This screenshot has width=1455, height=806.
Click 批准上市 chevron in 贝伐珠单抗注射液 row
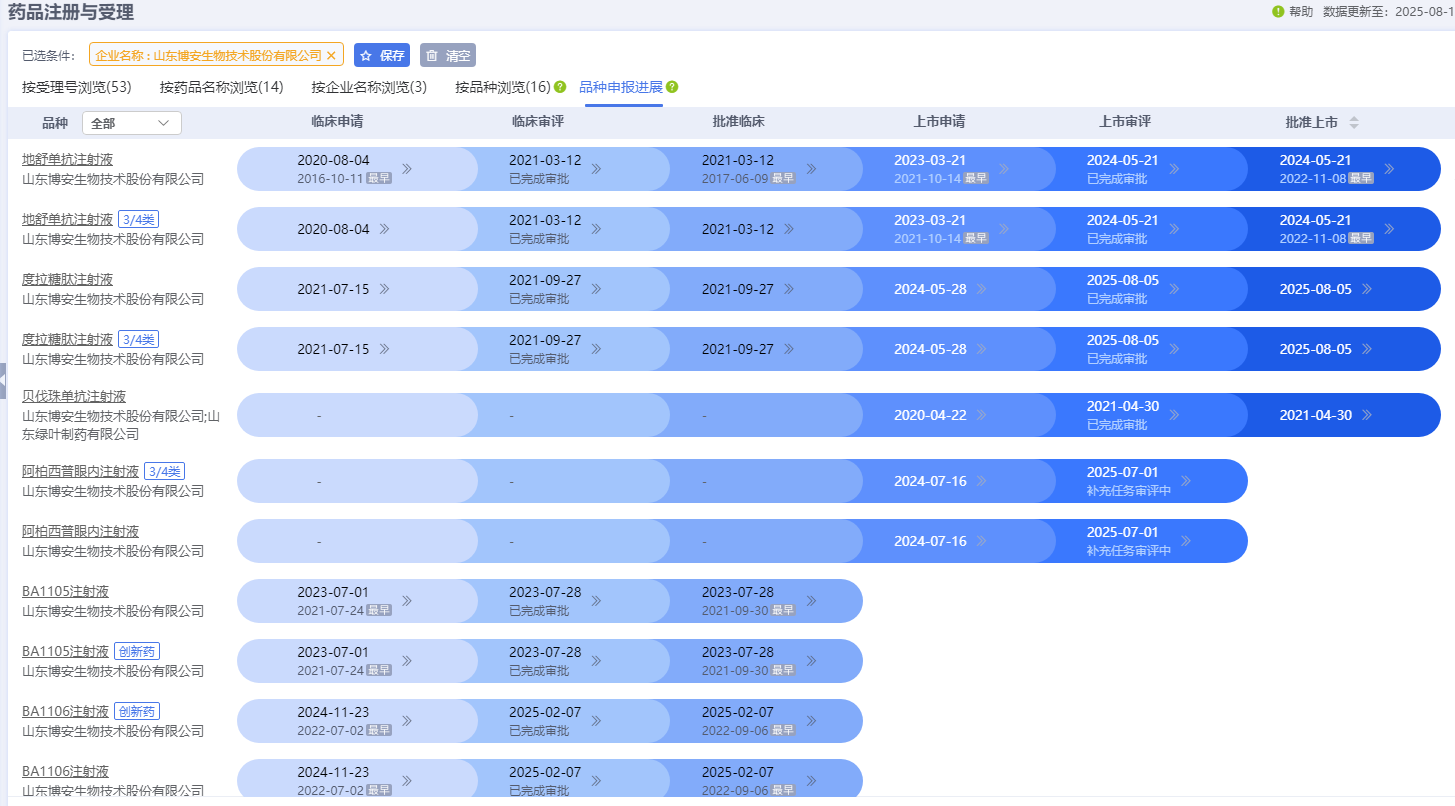point(1366,415)
